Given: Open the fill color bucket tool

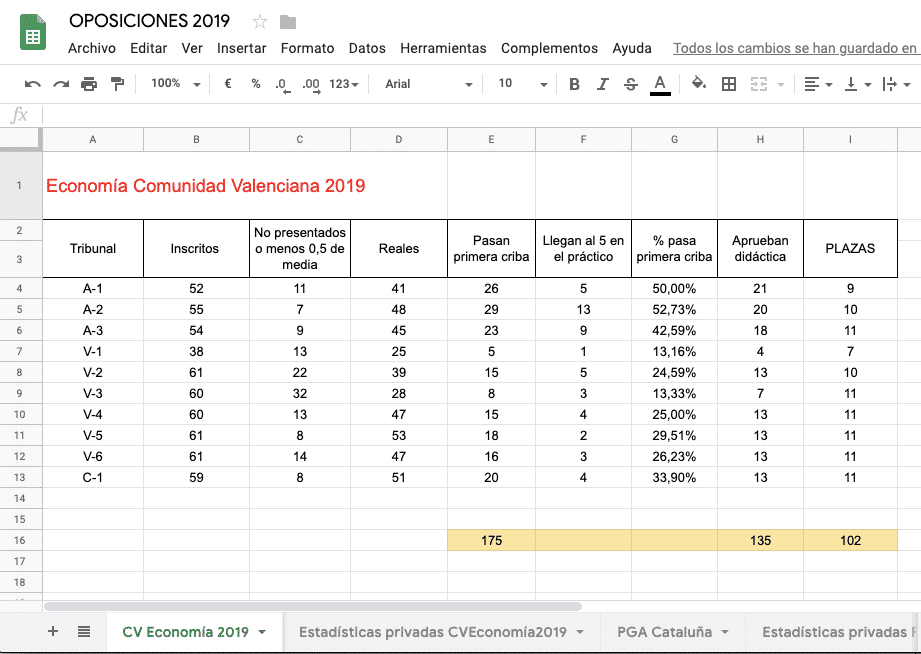Looking at the screenshot, I should (x=699, y=84).
